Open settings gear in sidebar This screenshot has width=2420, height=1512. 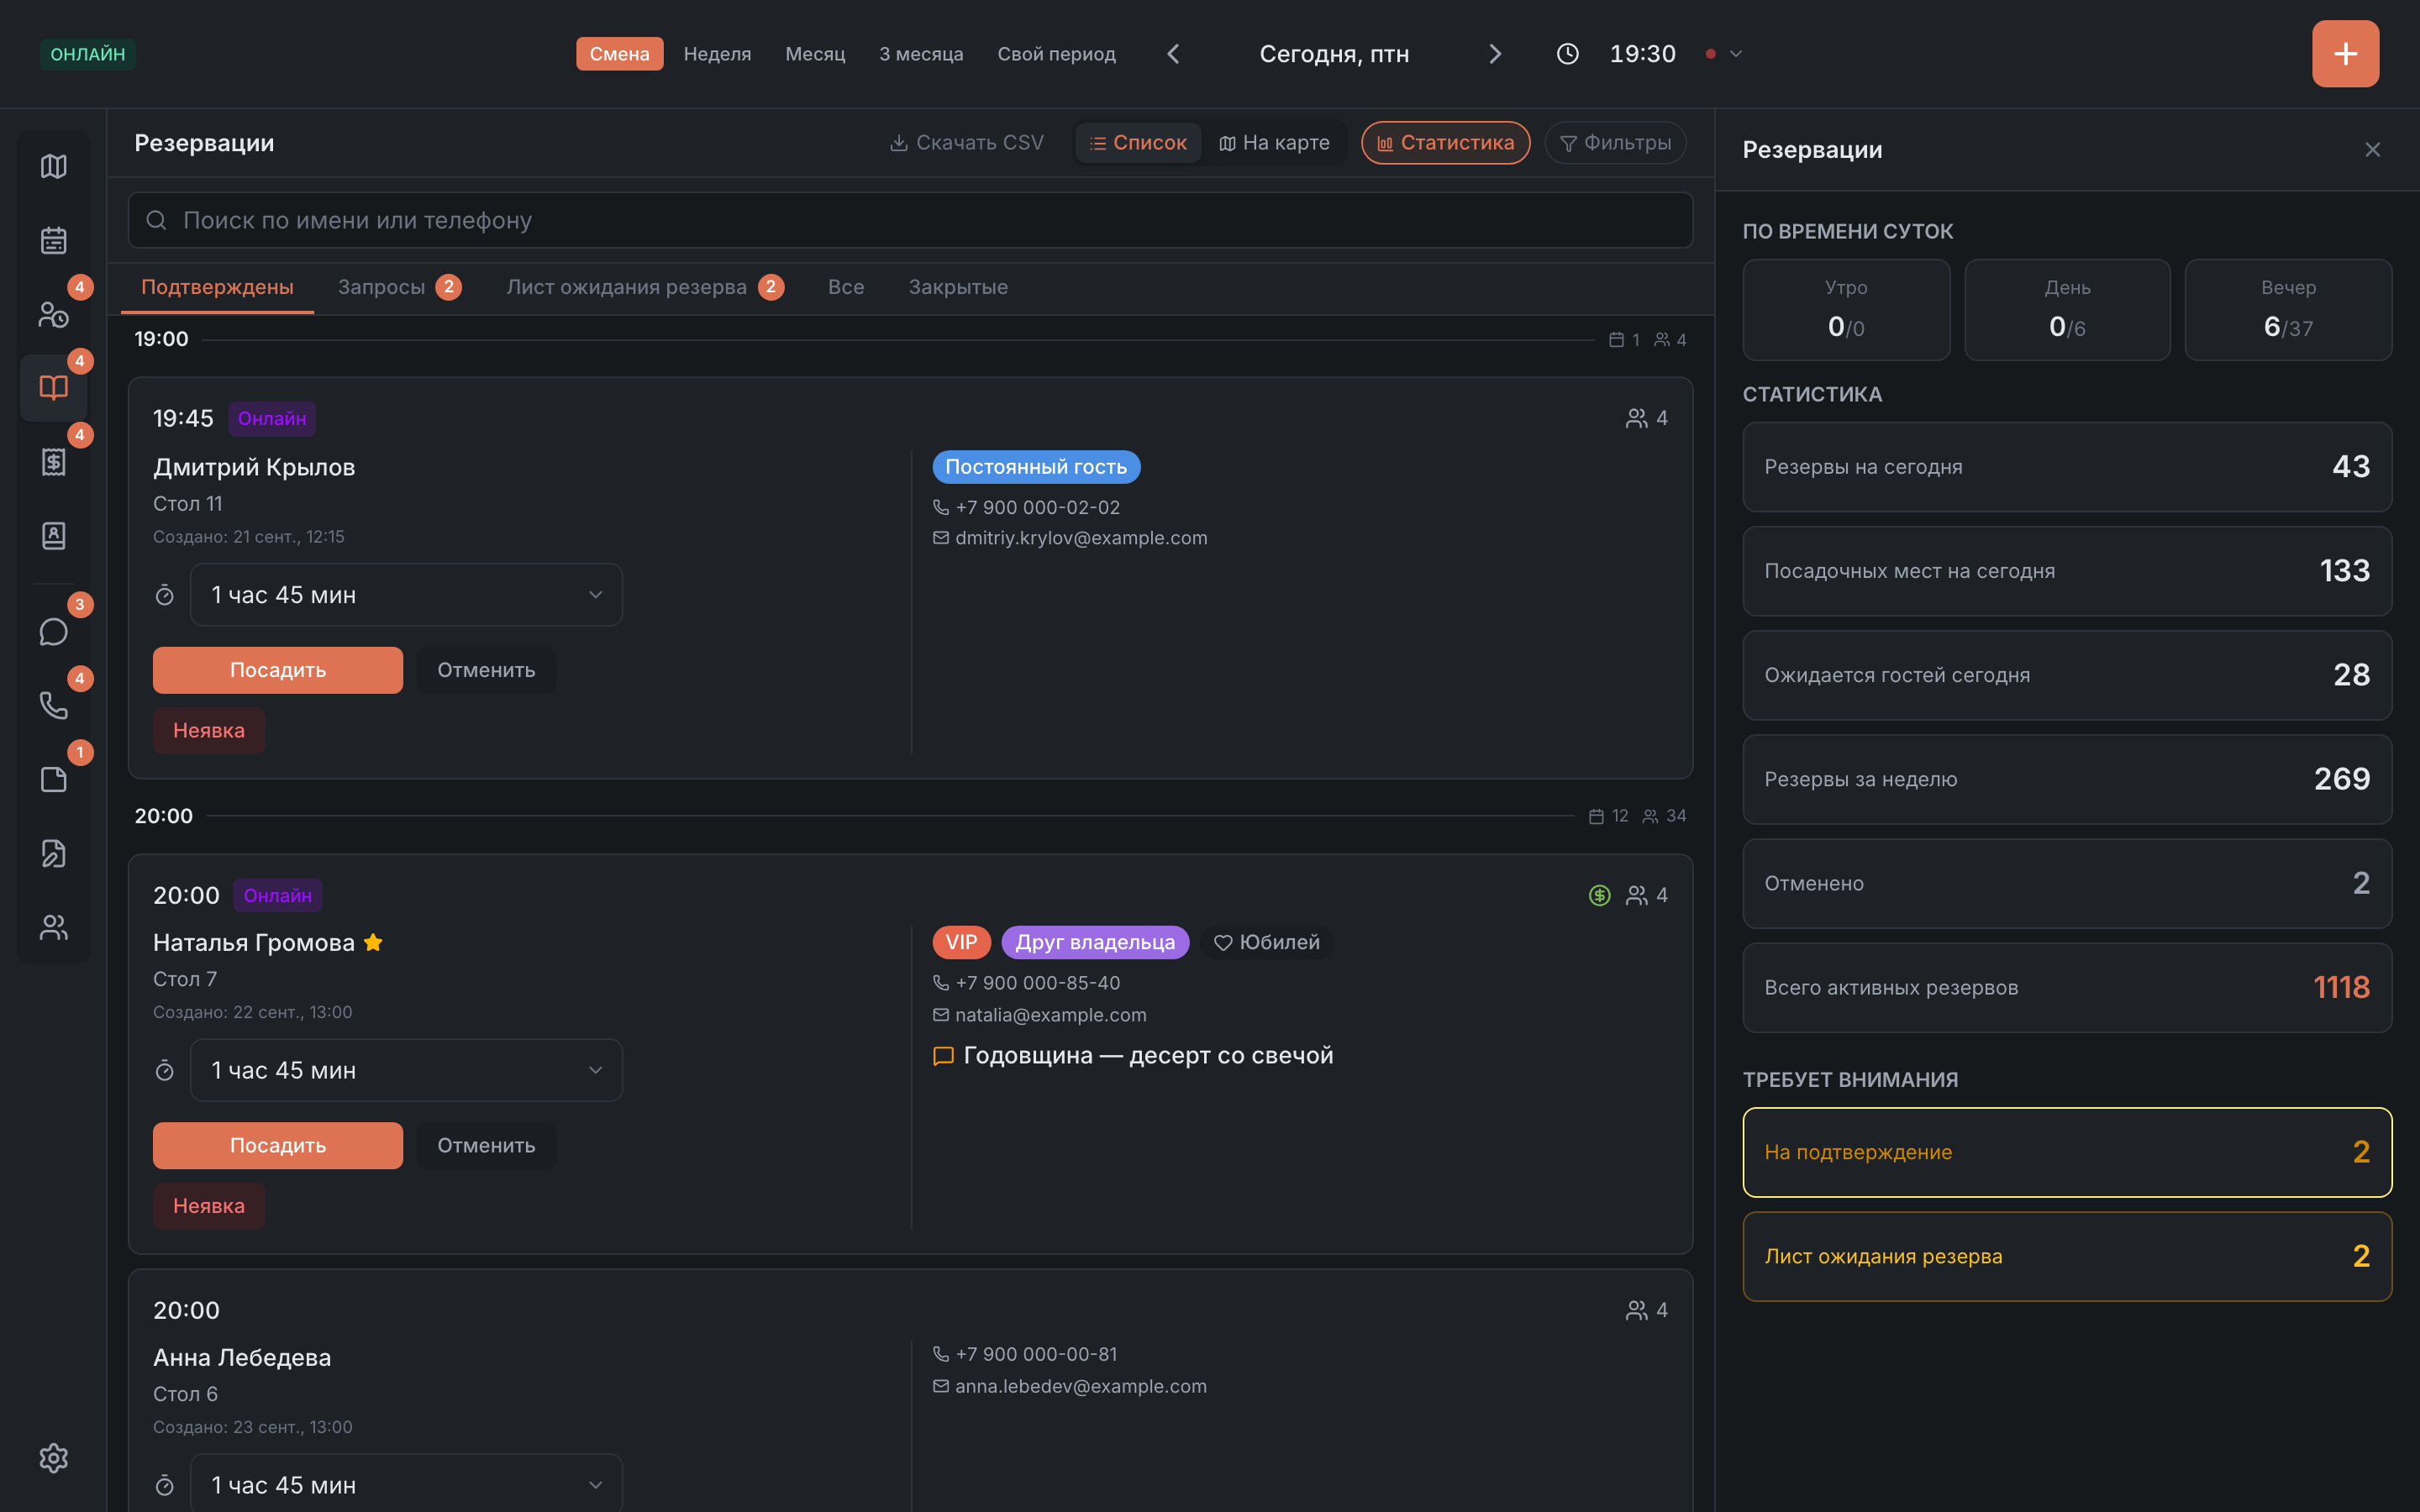coord(53,1458)
